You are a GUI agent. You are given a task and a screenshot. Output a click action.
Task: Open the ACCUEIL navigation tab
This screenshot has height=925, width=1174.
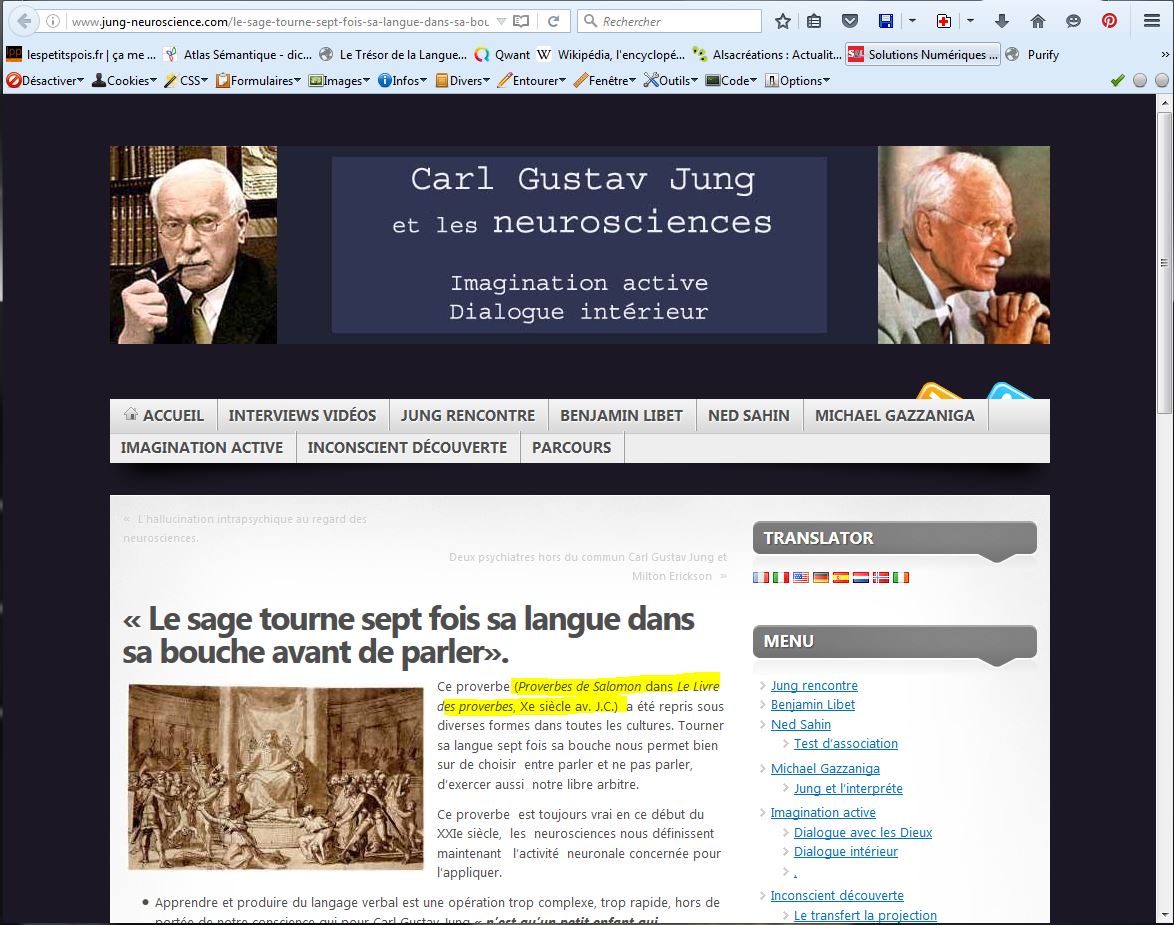[x=163, y=415]
